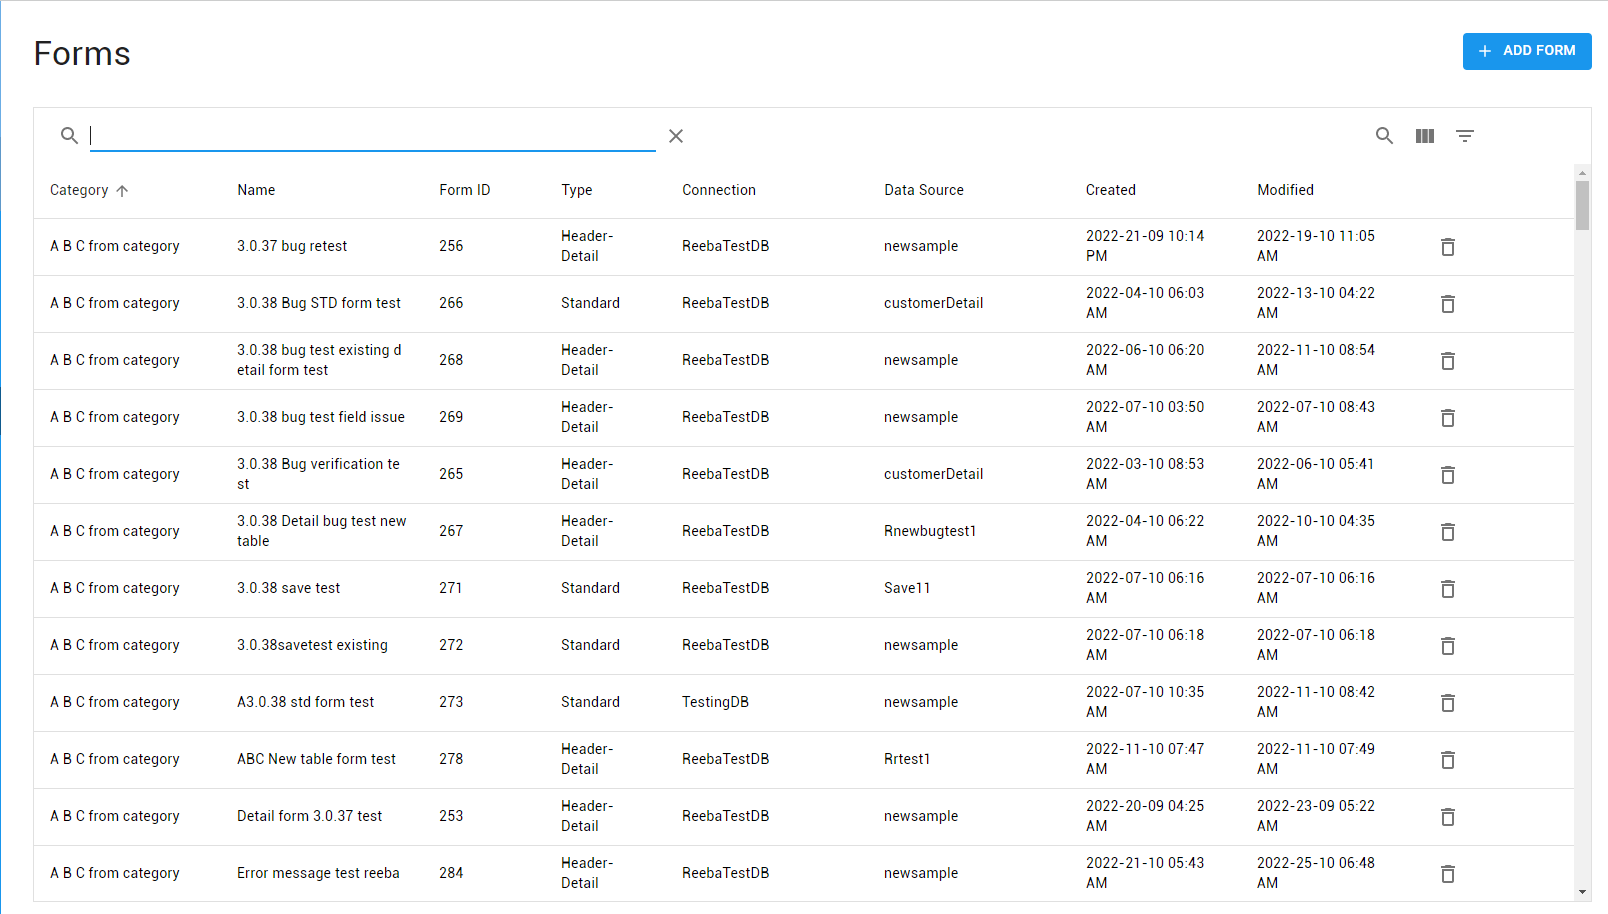Open the view columns icon
The width and height of the screenshot is (1608, 914).
pos(1425,136)
